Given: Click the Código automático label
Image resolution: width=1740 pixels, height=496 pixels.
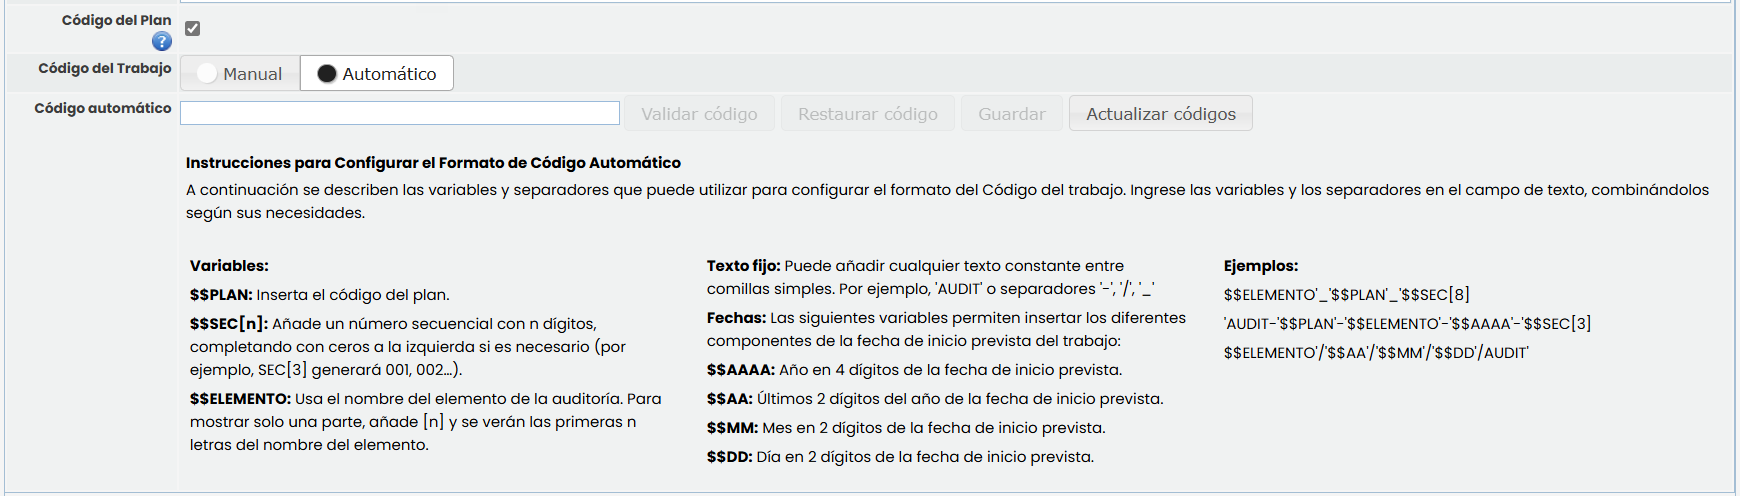Looking at the screenshot, I should [103, 108].
